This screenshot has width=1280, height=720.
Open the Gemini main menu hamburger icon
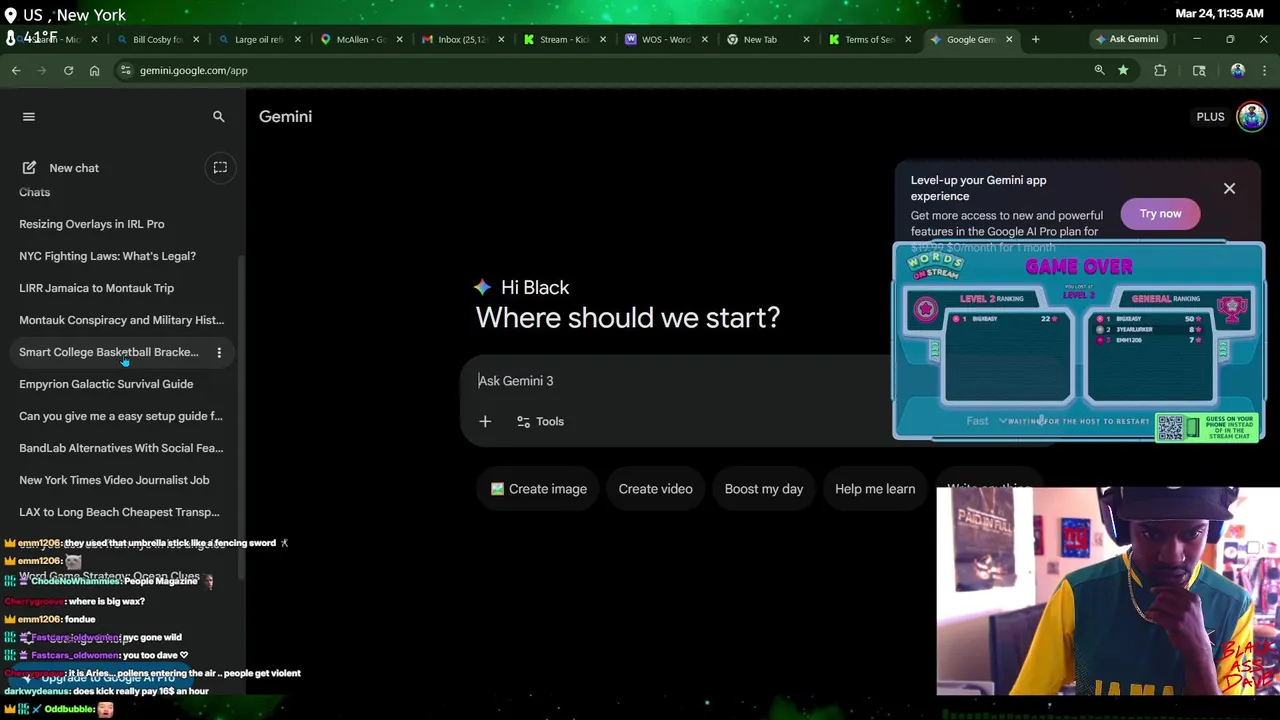click(x=29, y=117)
